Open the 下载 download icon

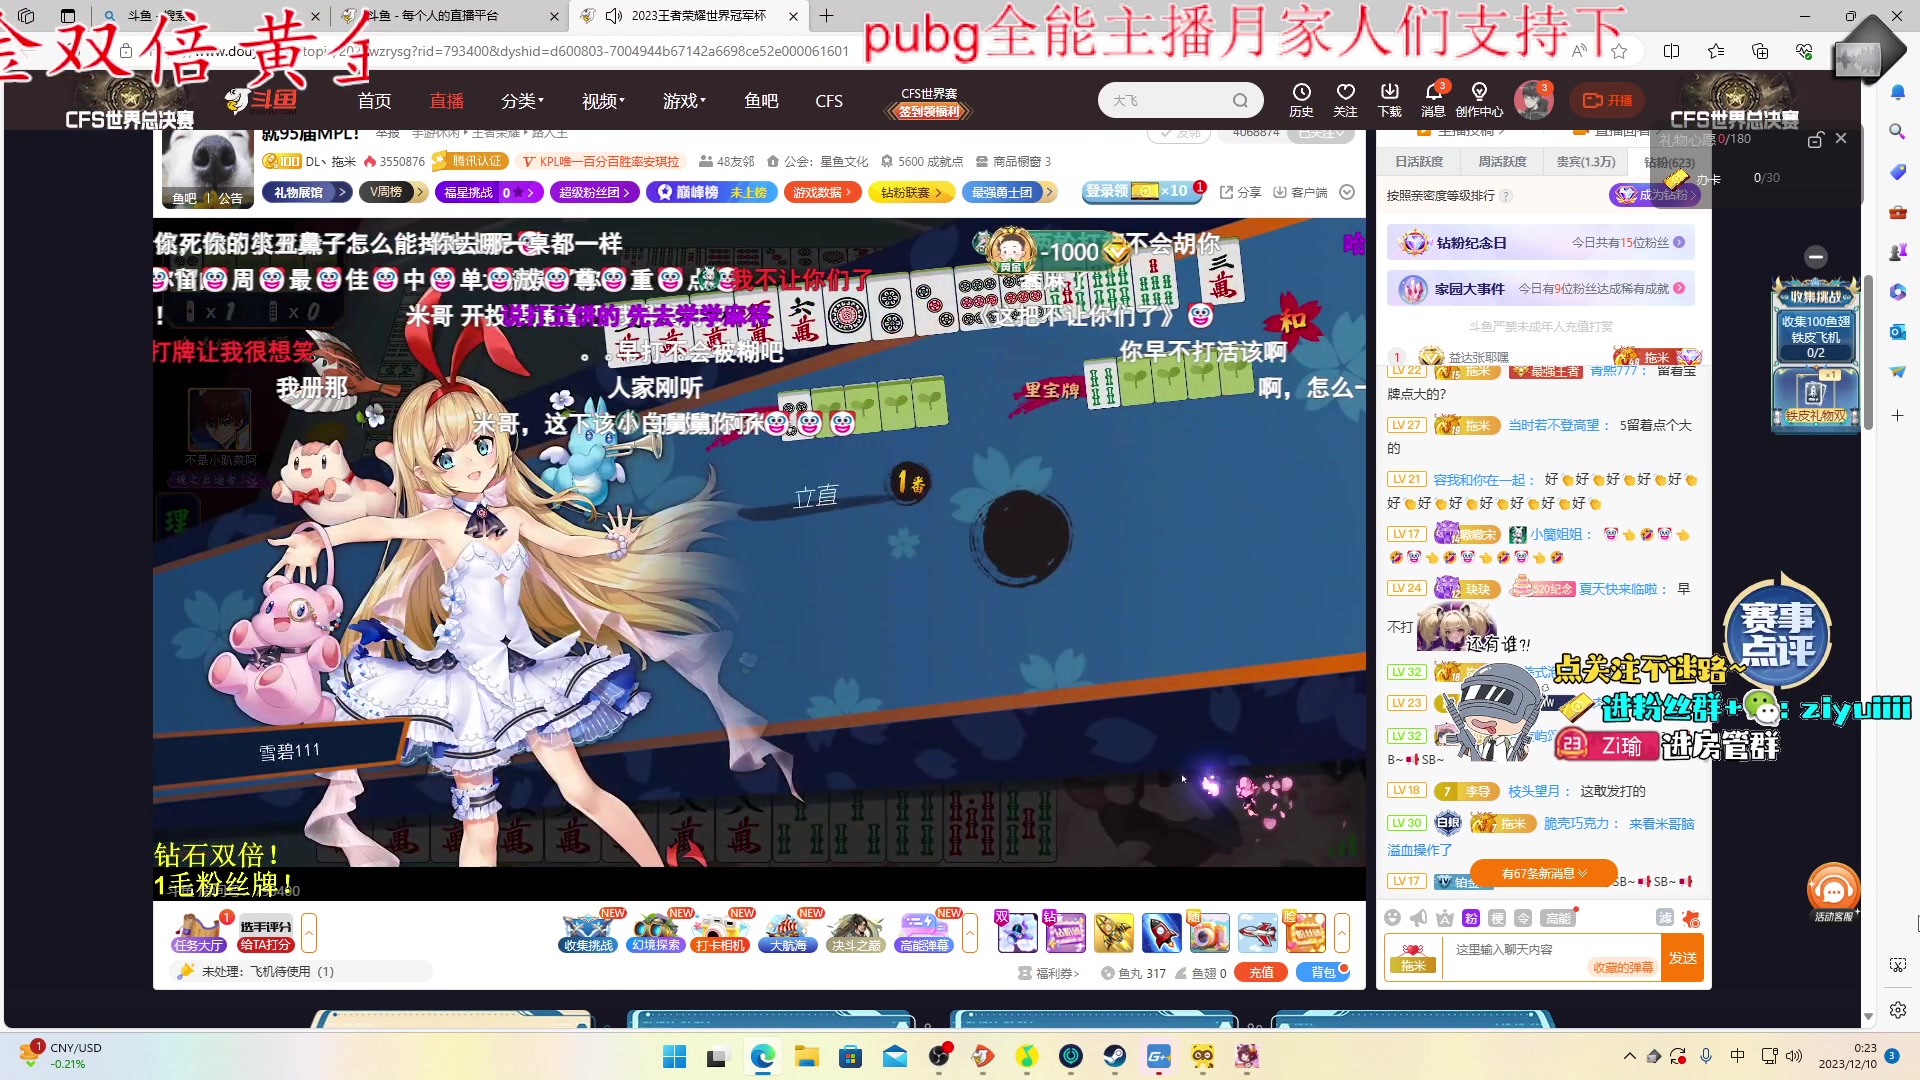pos(1390,100)
